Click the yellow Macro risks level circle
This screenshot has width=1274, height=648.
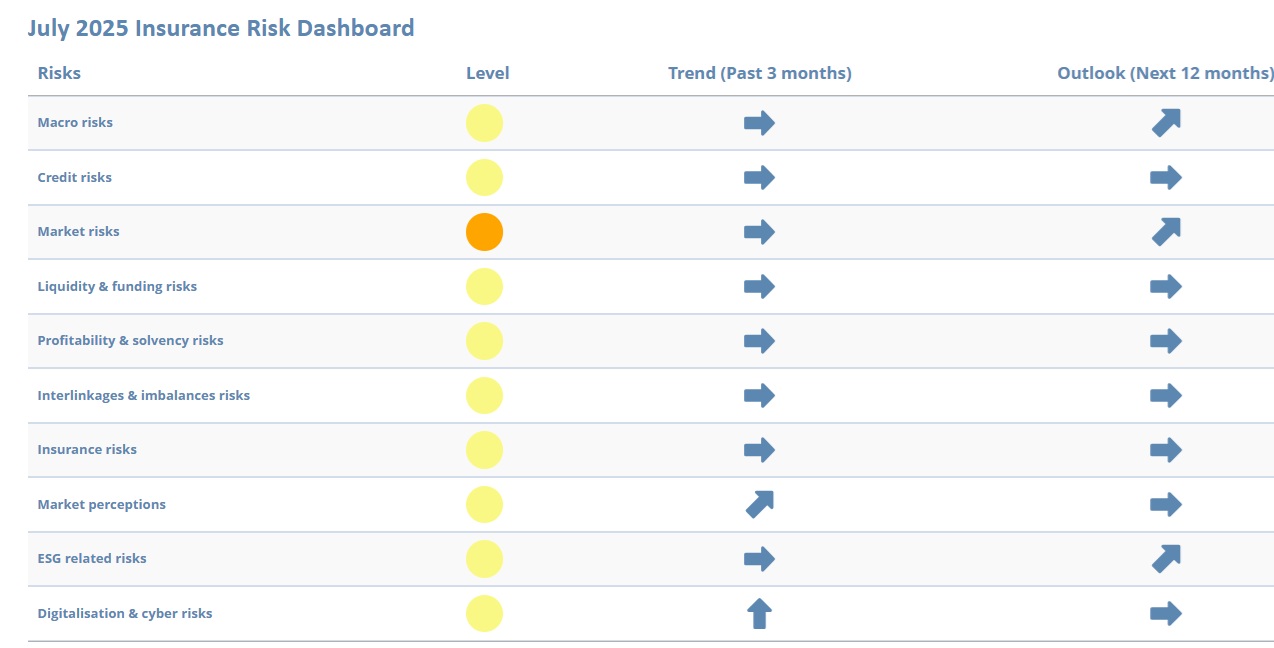point(484,123)
